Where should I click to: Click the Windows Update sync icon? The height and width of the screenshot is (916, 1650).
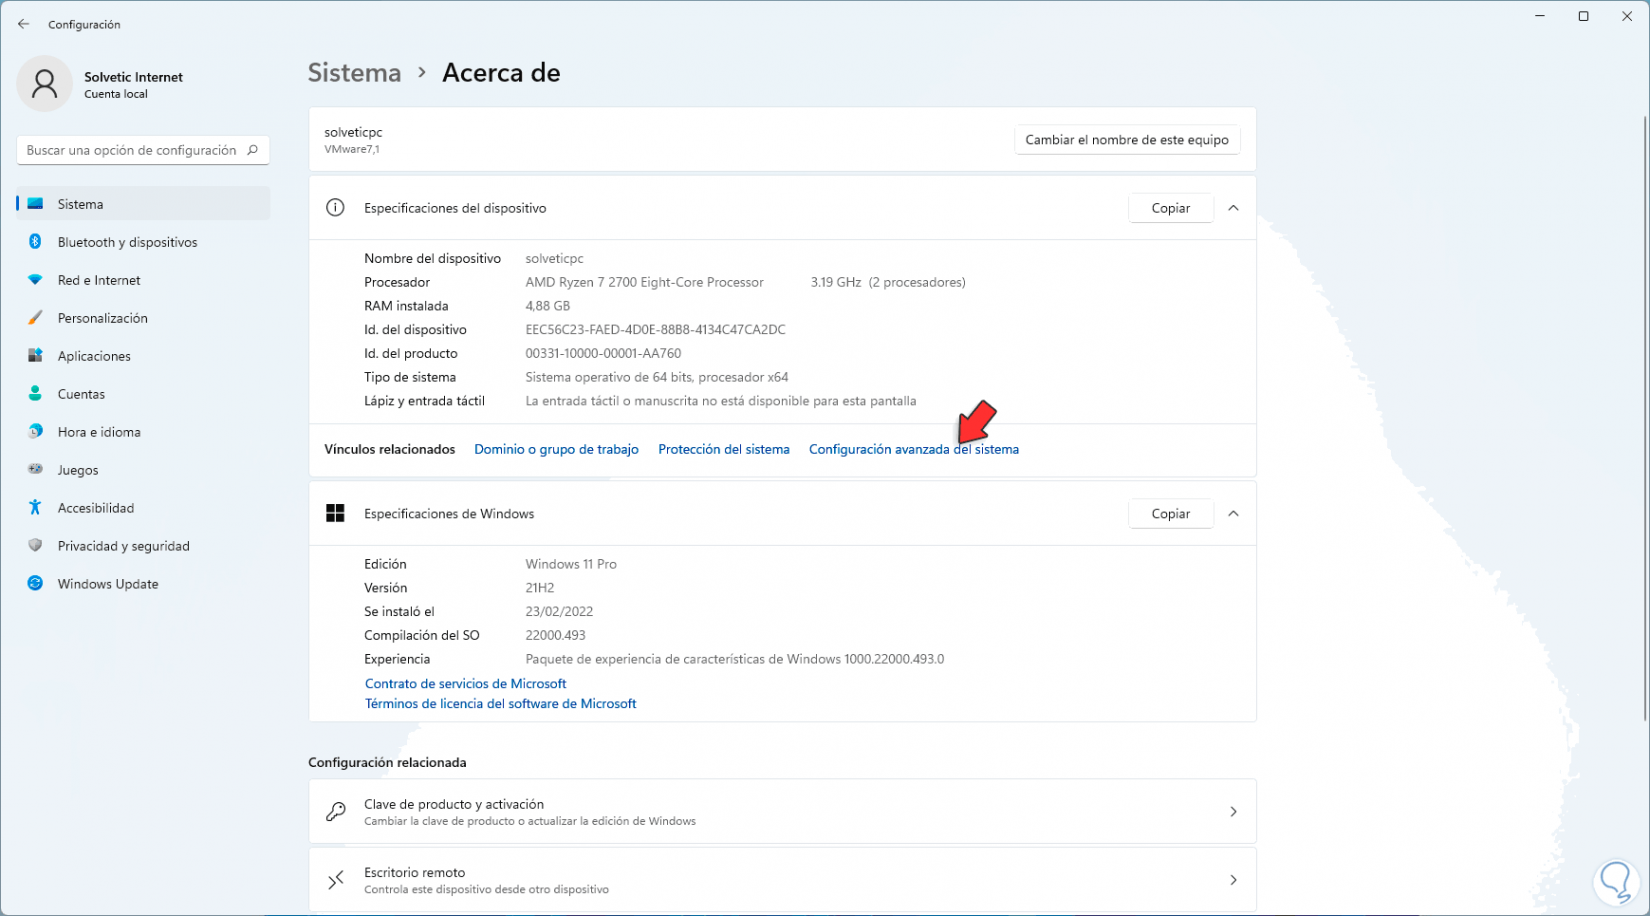click(x=36, y=584)
